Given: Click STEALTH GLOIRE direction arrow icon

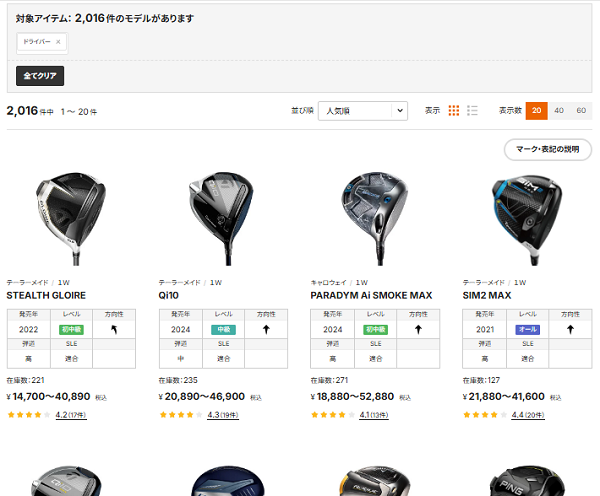Looking at the screenshot, I should point(114,330).
